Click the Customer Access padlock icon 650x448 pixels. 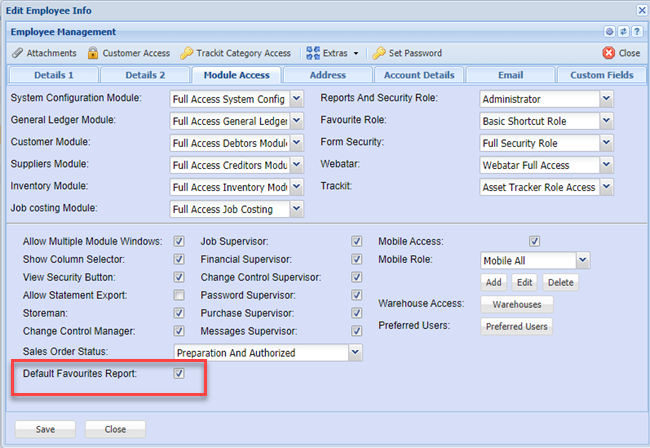(93, 53)
